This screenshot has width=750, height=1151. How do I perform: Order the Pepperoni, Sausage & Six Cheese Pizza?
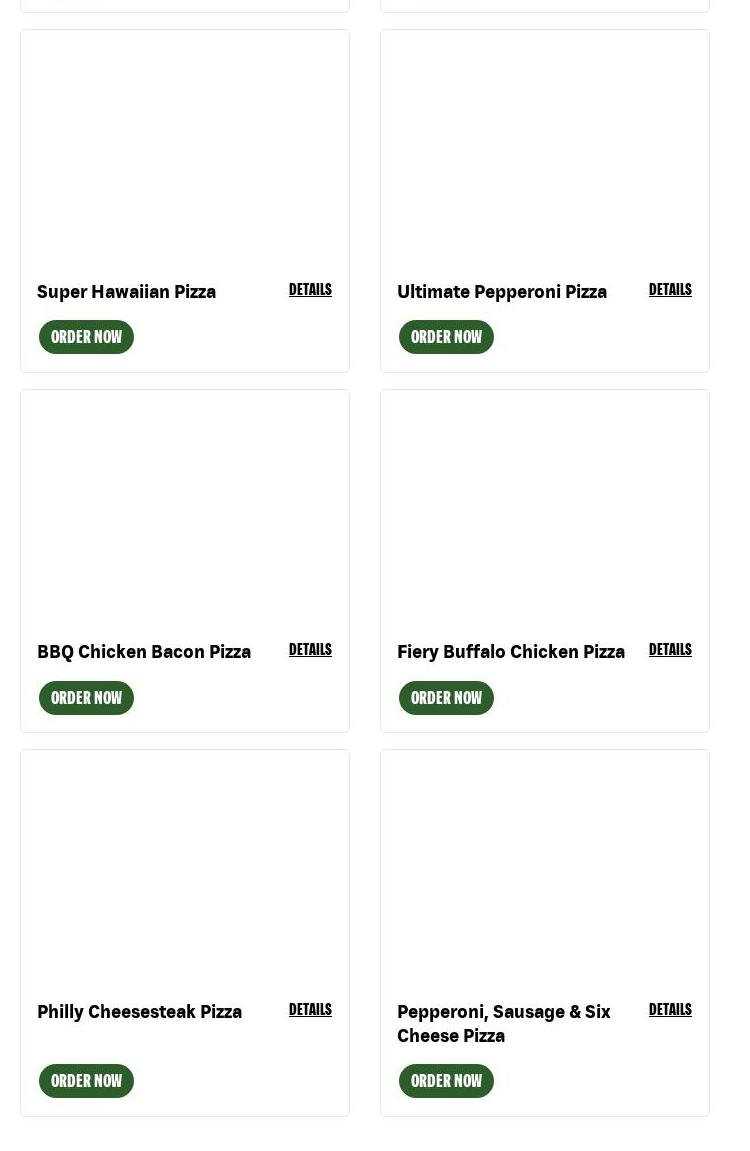click(446, 1081)
